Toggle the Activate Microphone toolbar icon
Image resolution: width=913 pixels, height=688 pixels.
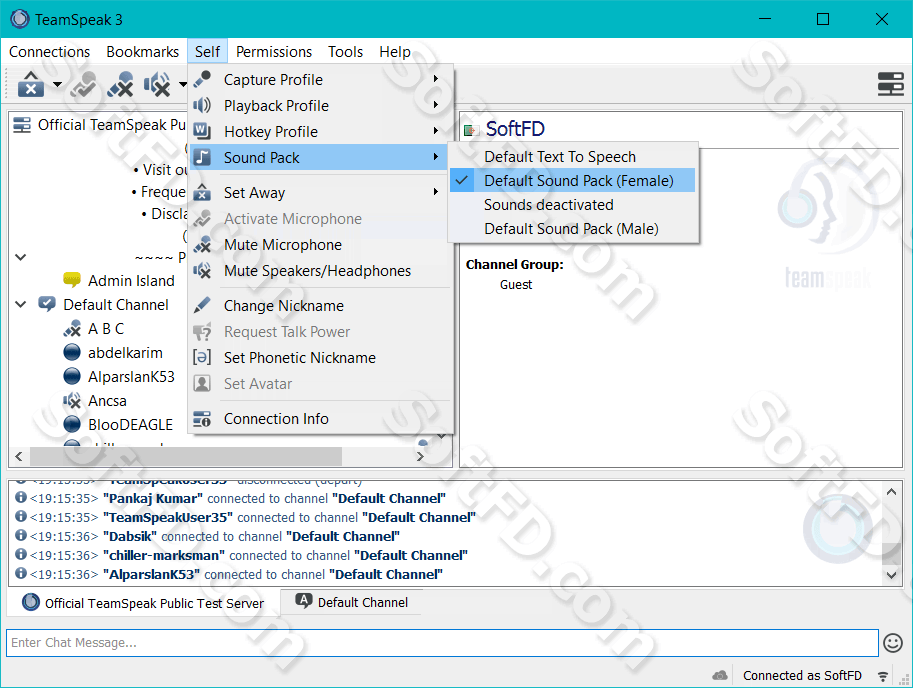(x=83, y=84)
